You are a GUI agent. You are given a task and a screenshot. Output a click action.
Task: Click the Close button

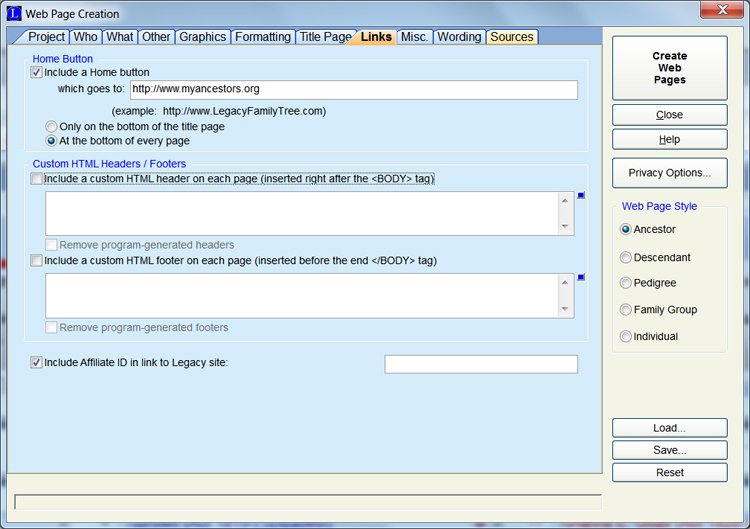click(670, 115)
